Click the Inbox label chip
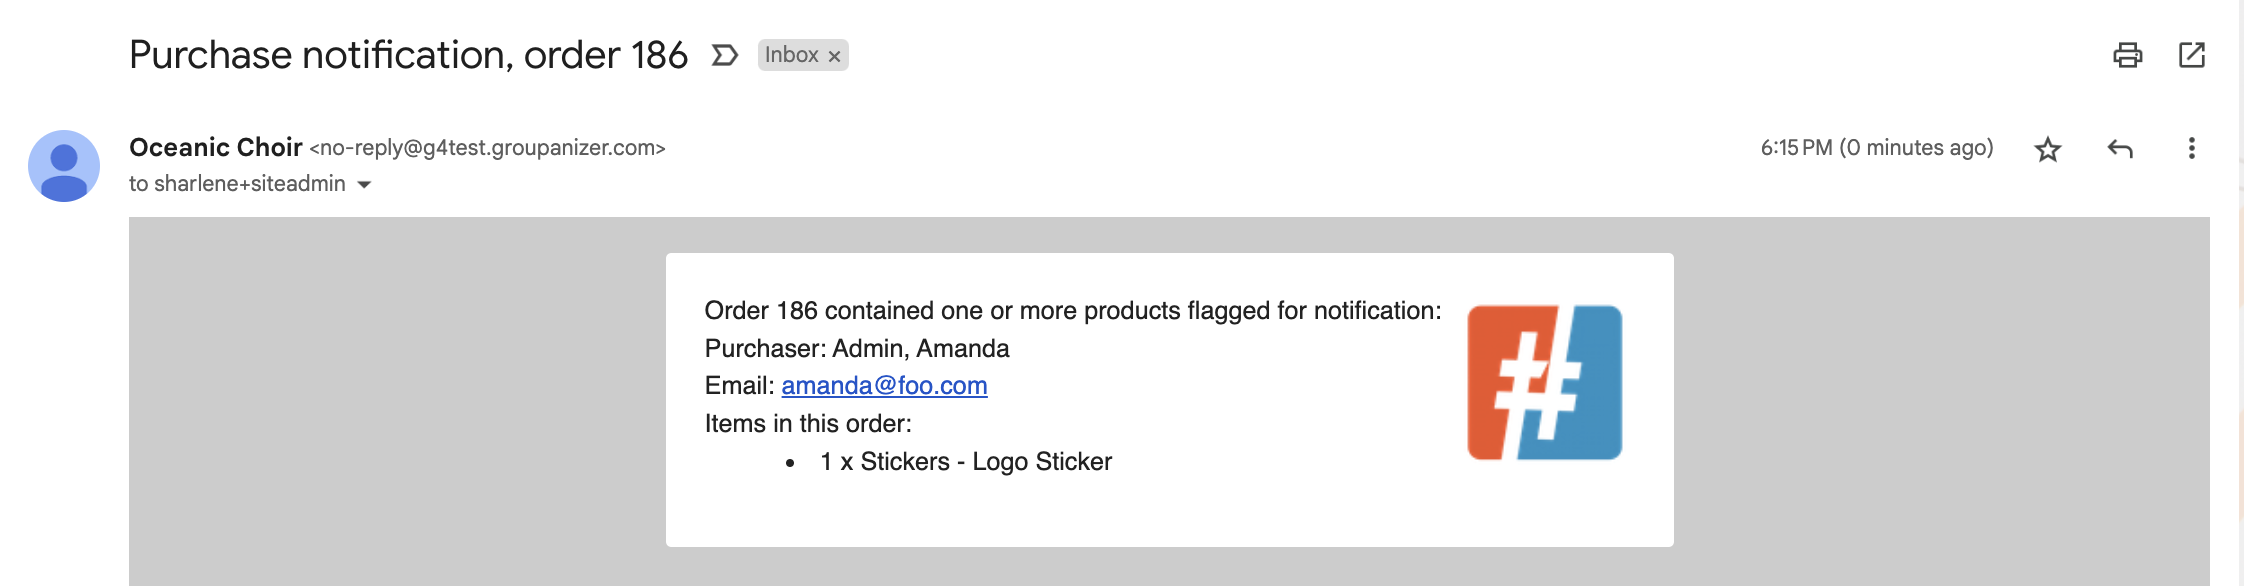 click(792, 55)
